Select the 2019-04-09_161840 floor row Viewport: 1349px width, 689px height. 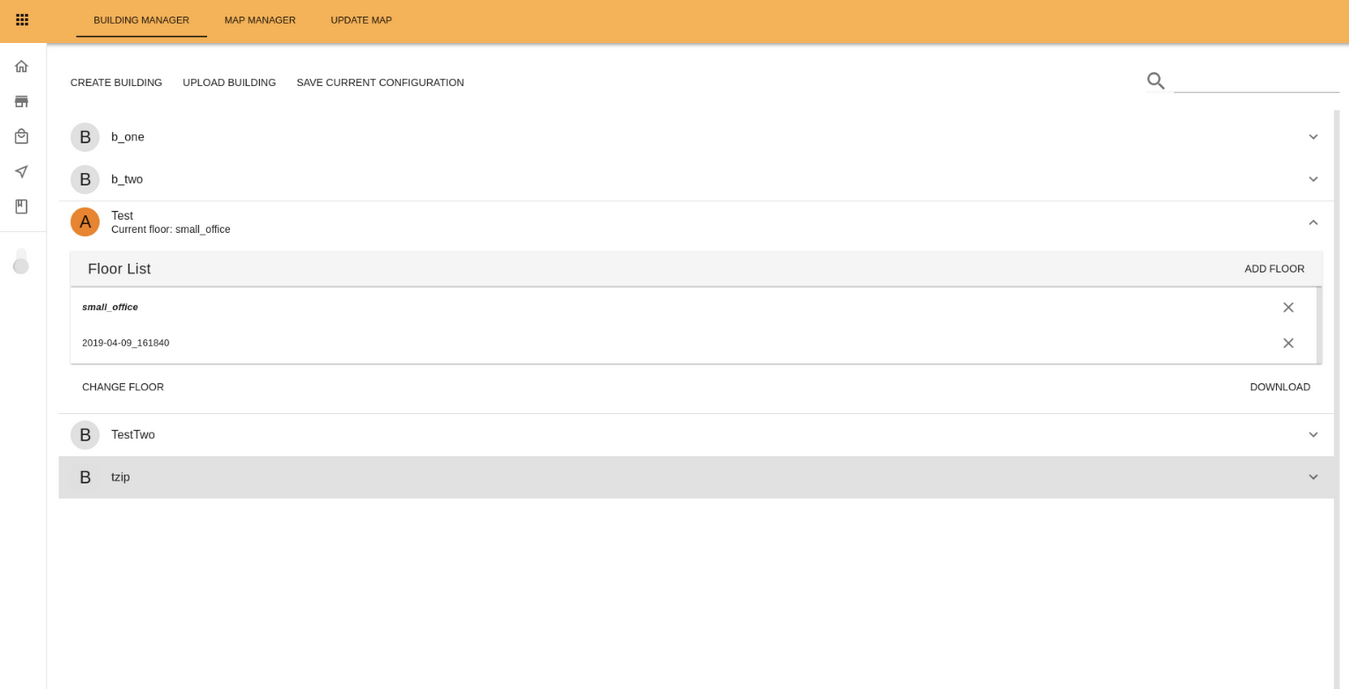[x=693, y=343]
